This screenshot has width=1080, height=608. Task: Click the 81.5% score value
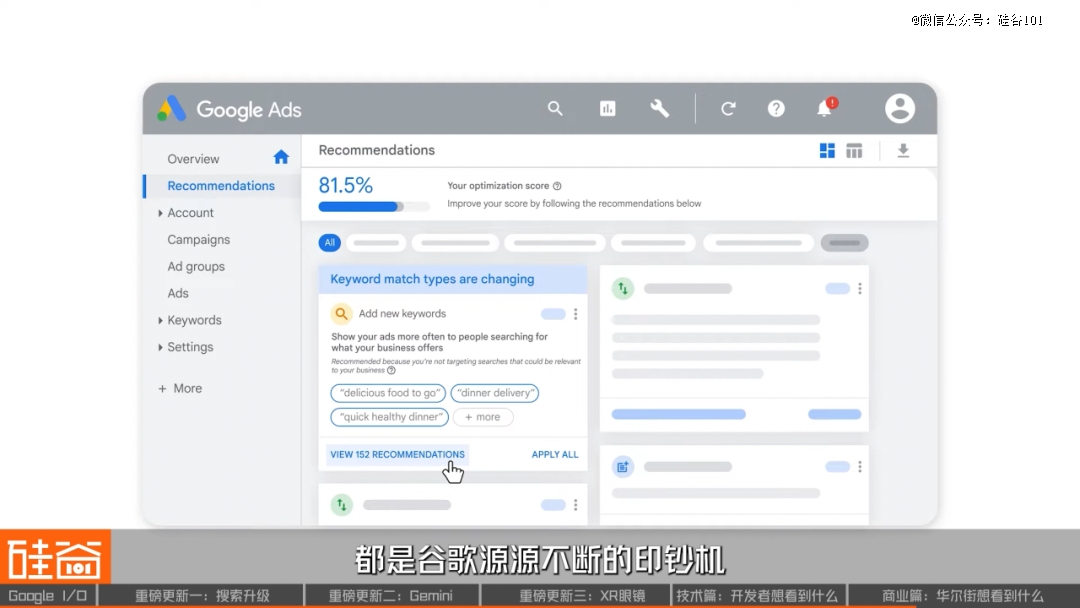pos(345,185)
